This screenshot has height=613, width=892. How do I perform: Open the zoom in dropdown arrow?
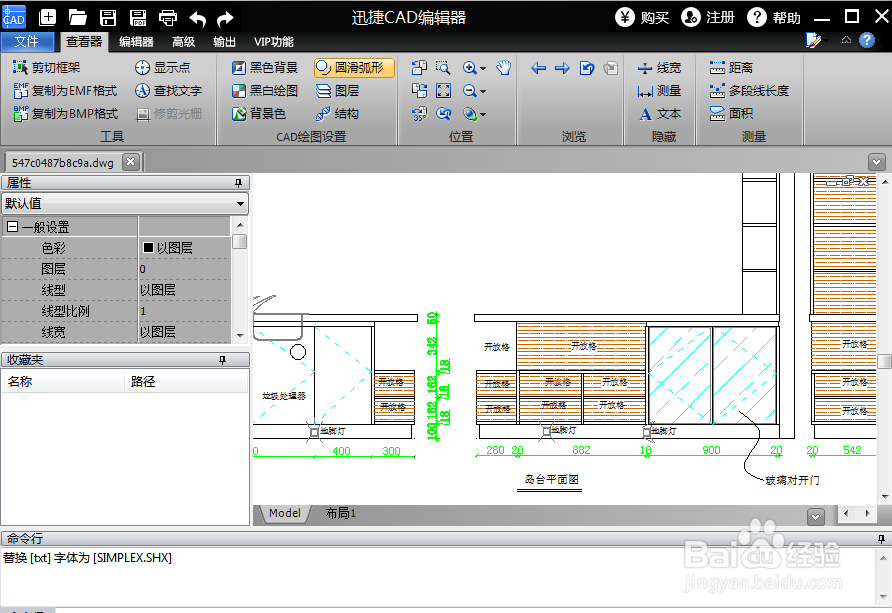click(483, 68)
